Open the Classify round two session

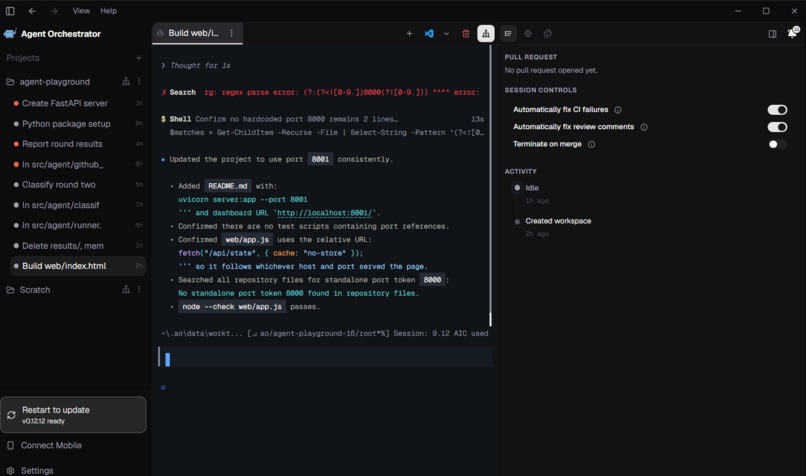(x=77, y=185)
